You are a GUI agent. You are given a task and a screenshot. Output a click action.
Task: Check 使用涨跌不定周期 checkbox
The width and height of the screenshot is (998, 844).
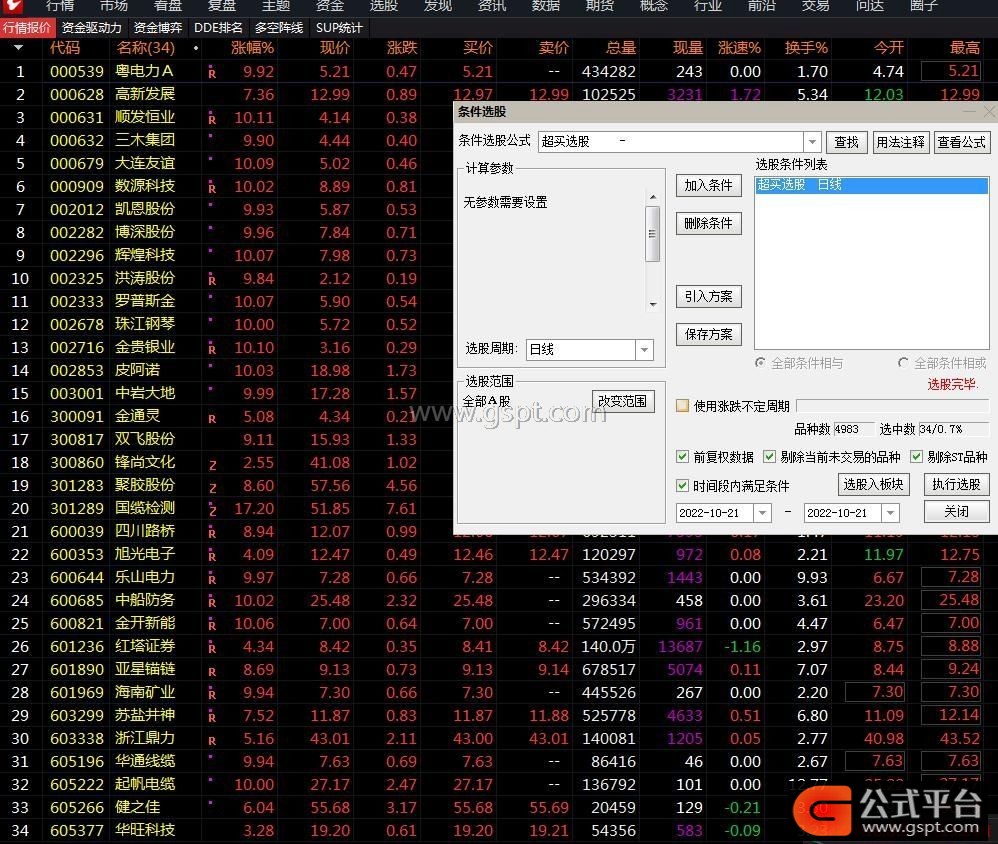click(x=682, y=406)
